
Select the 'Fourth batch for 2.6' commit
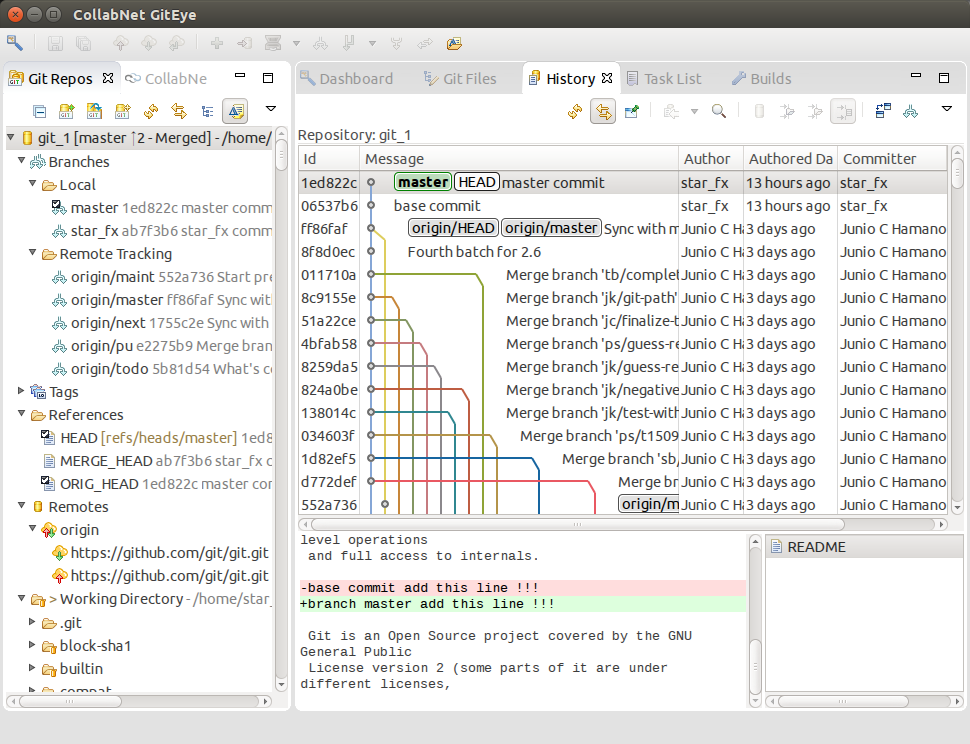(x=622, y=252)
